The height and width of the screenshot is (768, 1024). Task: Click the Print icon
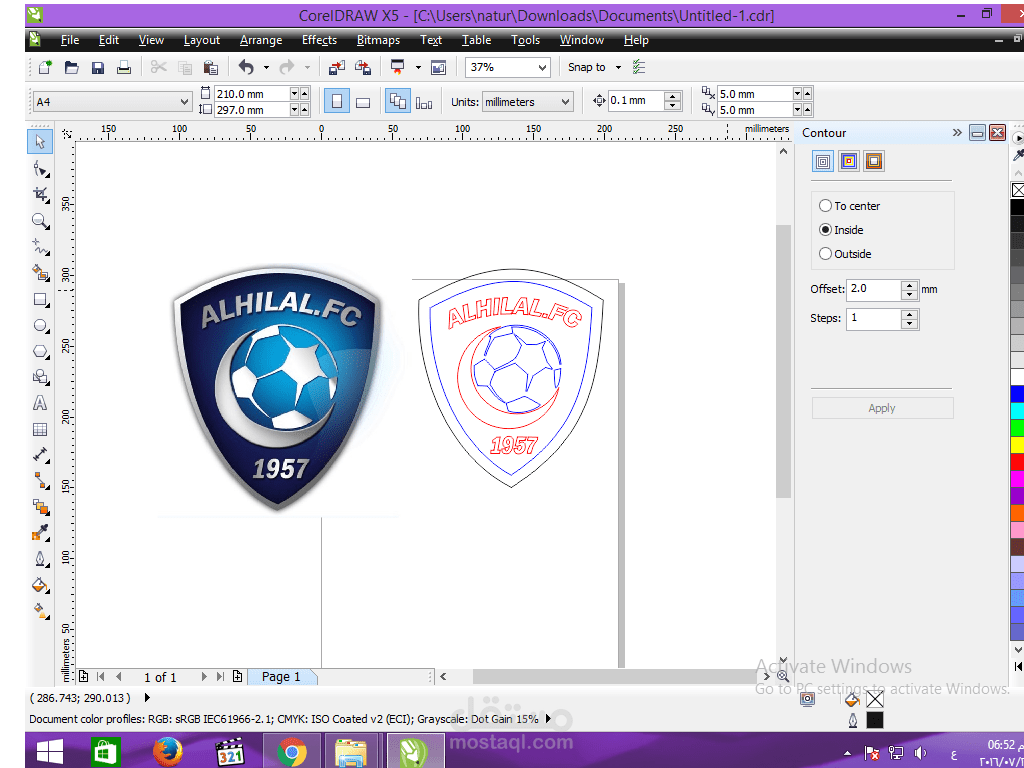coord(123,67)
